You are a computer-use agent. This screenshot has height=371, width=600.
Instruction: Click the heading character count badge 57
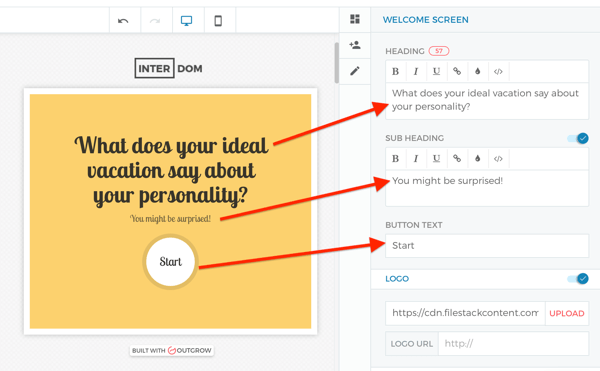pos(439,51)
